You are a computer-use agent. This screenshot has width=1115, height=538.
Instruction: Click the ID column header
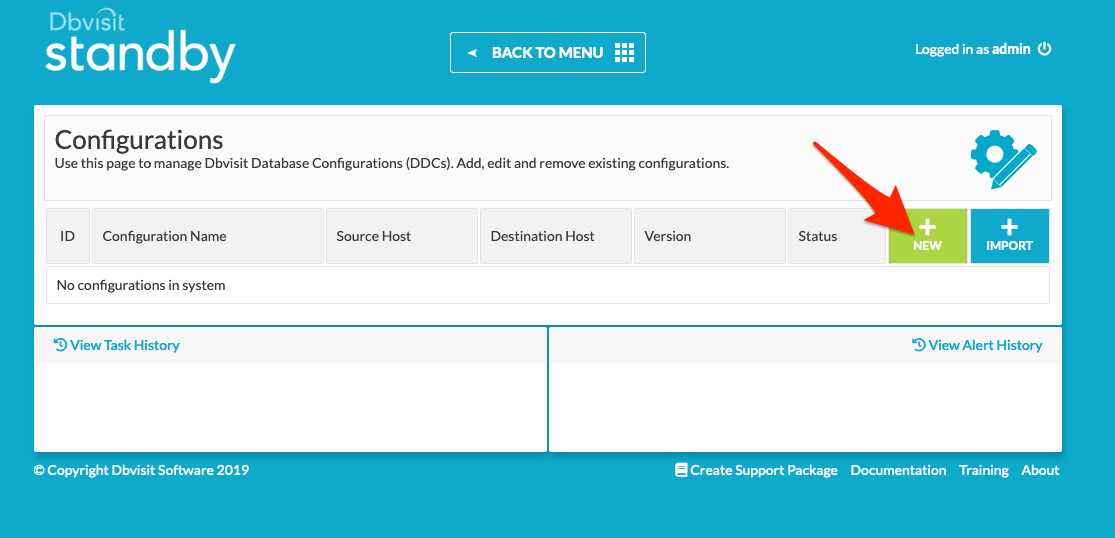point(68,236)
